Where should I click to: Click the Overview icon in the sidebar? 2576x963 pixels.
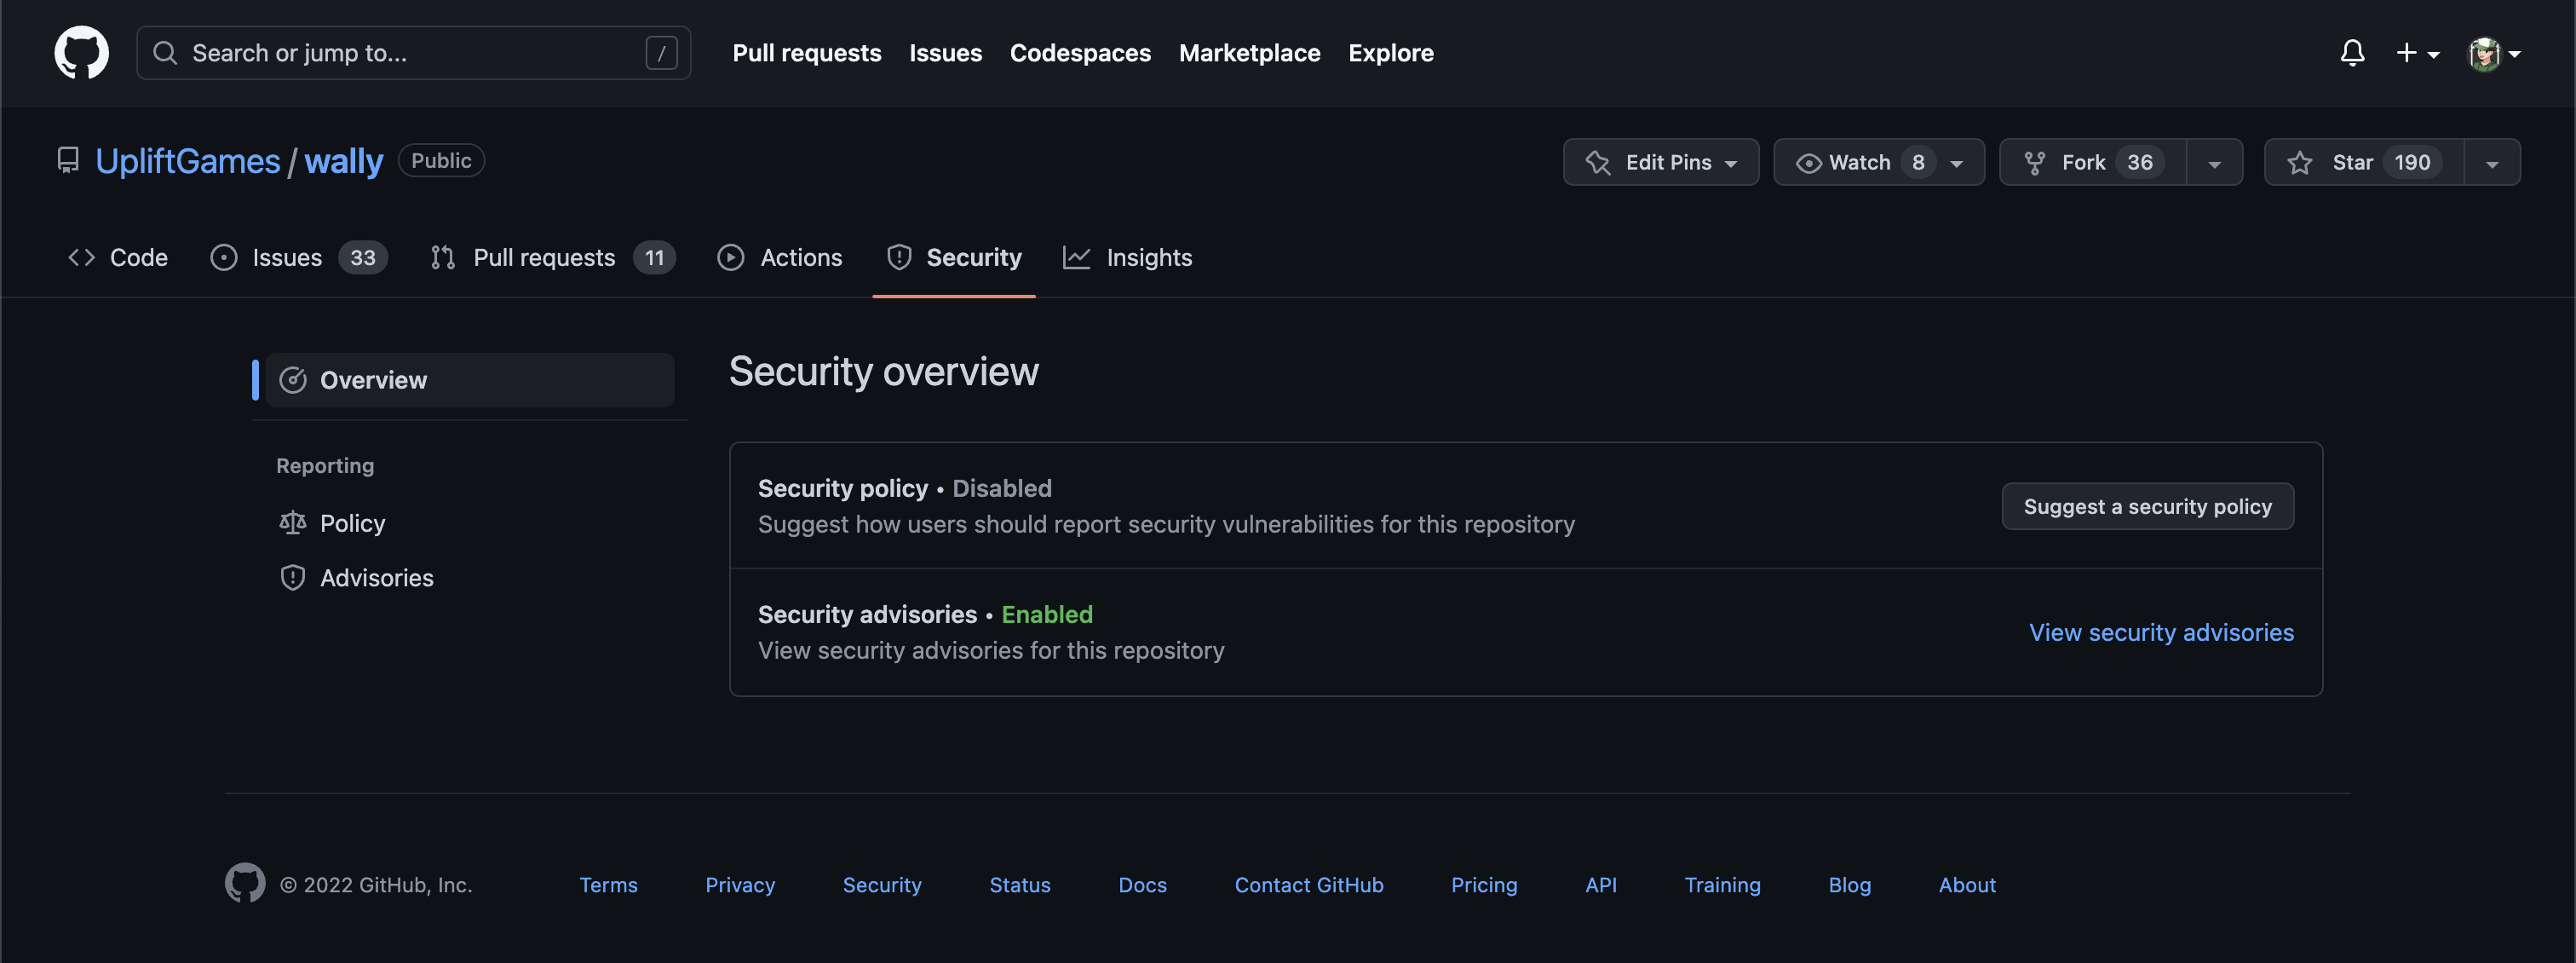click(292, 380)
